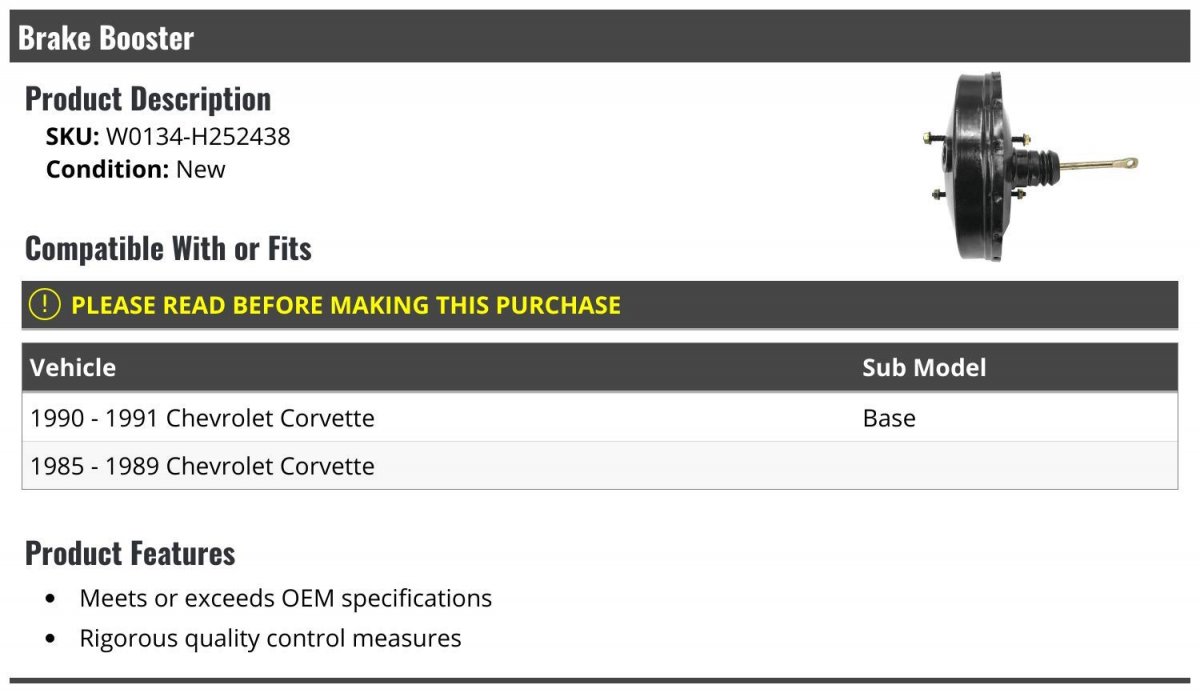Click the yellow exclamation warning icon
The height and width of the screenshot is (693, 1200).
44,304
